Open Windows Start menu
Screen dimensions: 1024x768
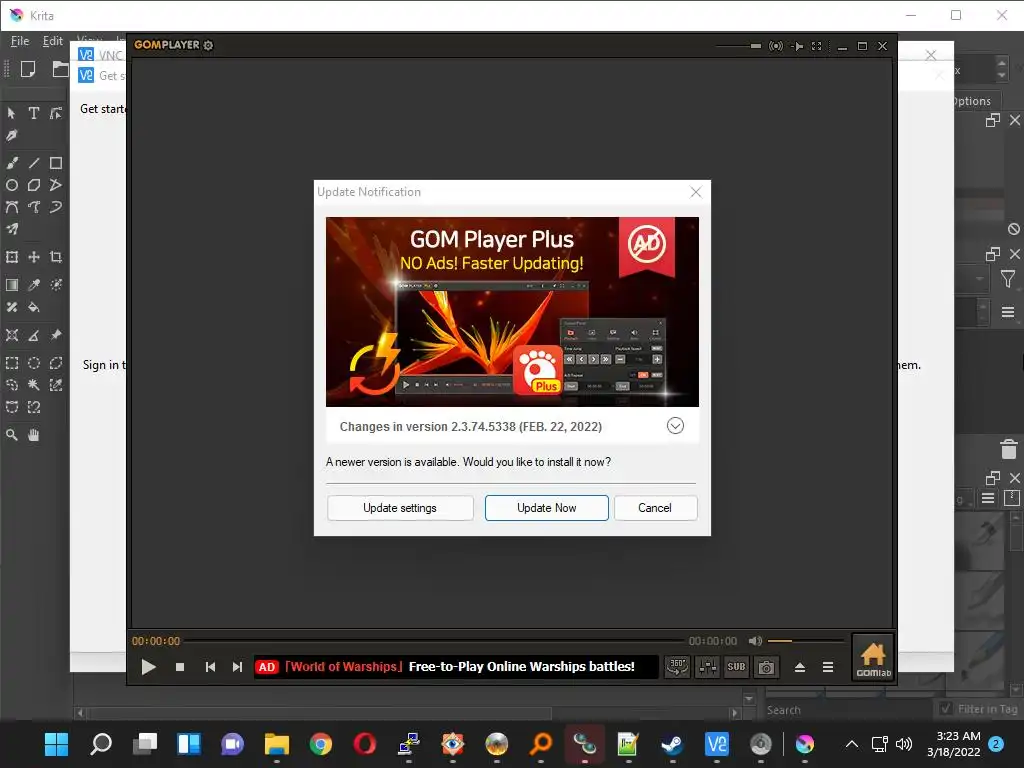56,744
